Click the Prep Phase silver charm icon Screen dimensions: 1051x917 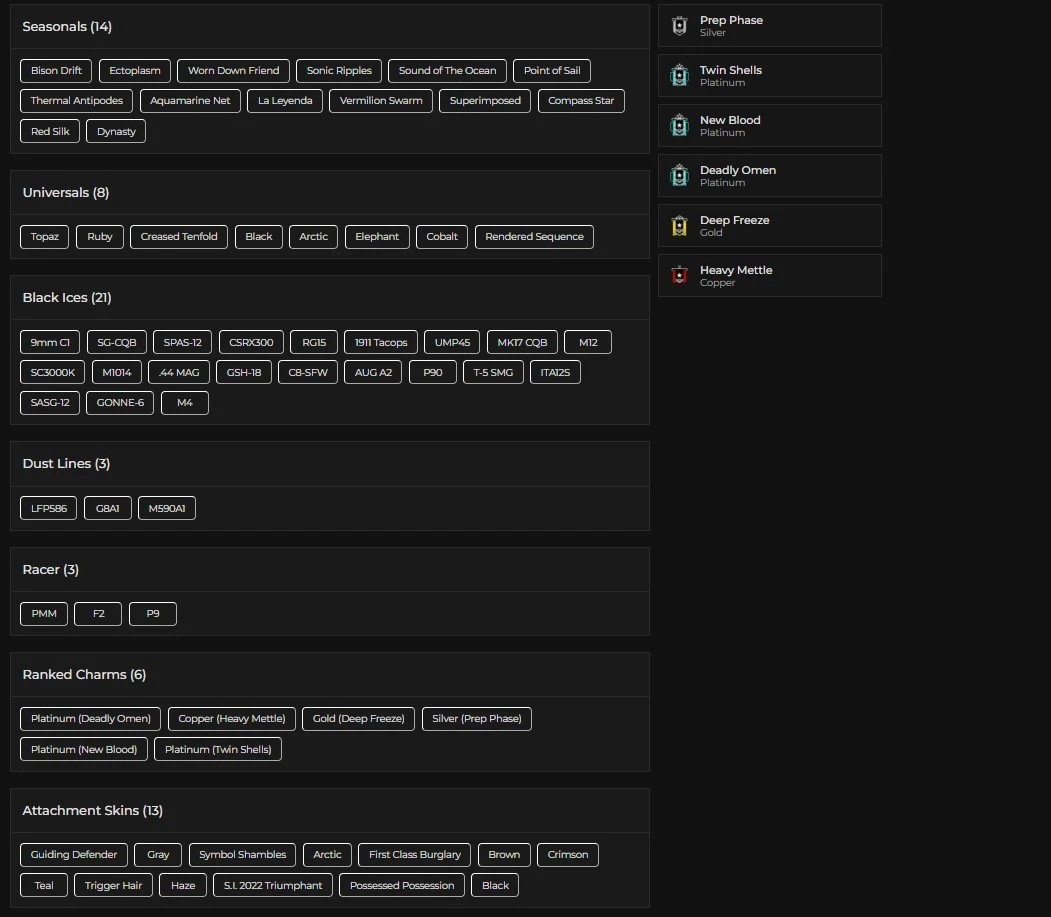coord(680,26)
